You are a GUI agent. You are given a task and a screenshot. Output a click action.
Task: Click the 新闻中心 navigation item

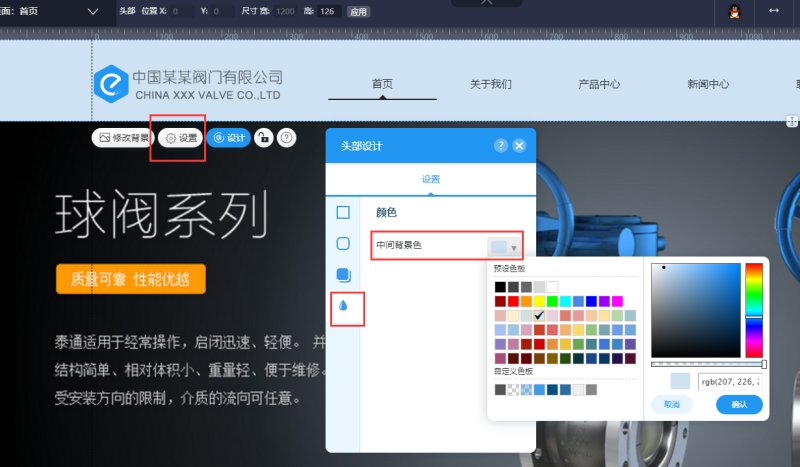708,84
